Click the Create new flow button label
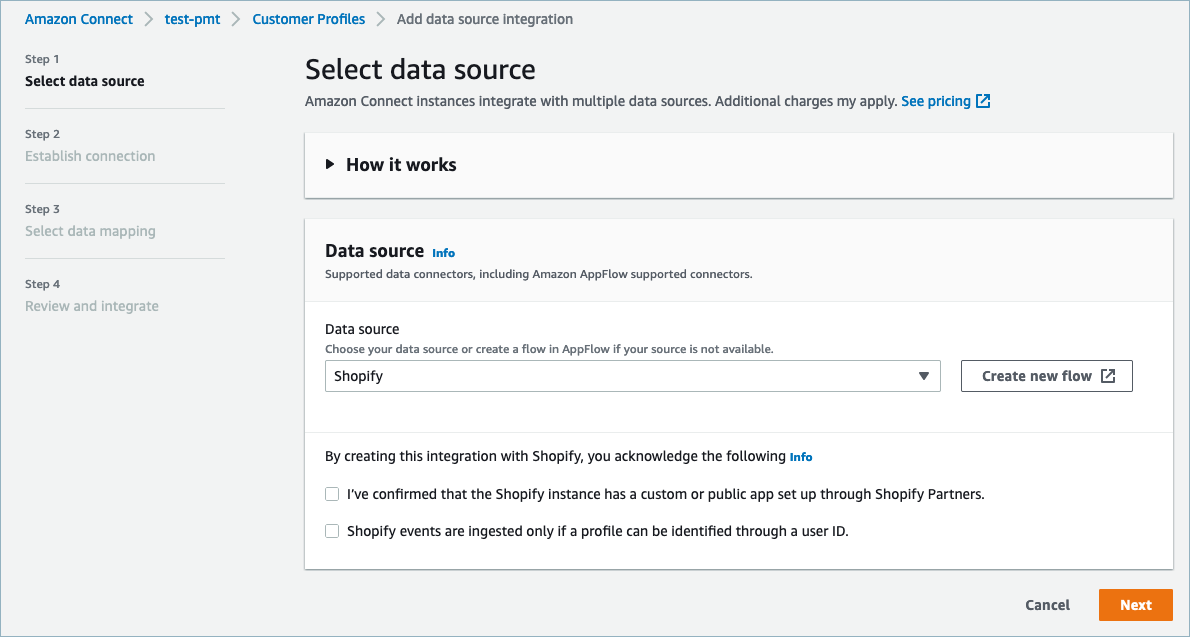The width and height of the screenshot is (1190, 637). coord(1036,376)
